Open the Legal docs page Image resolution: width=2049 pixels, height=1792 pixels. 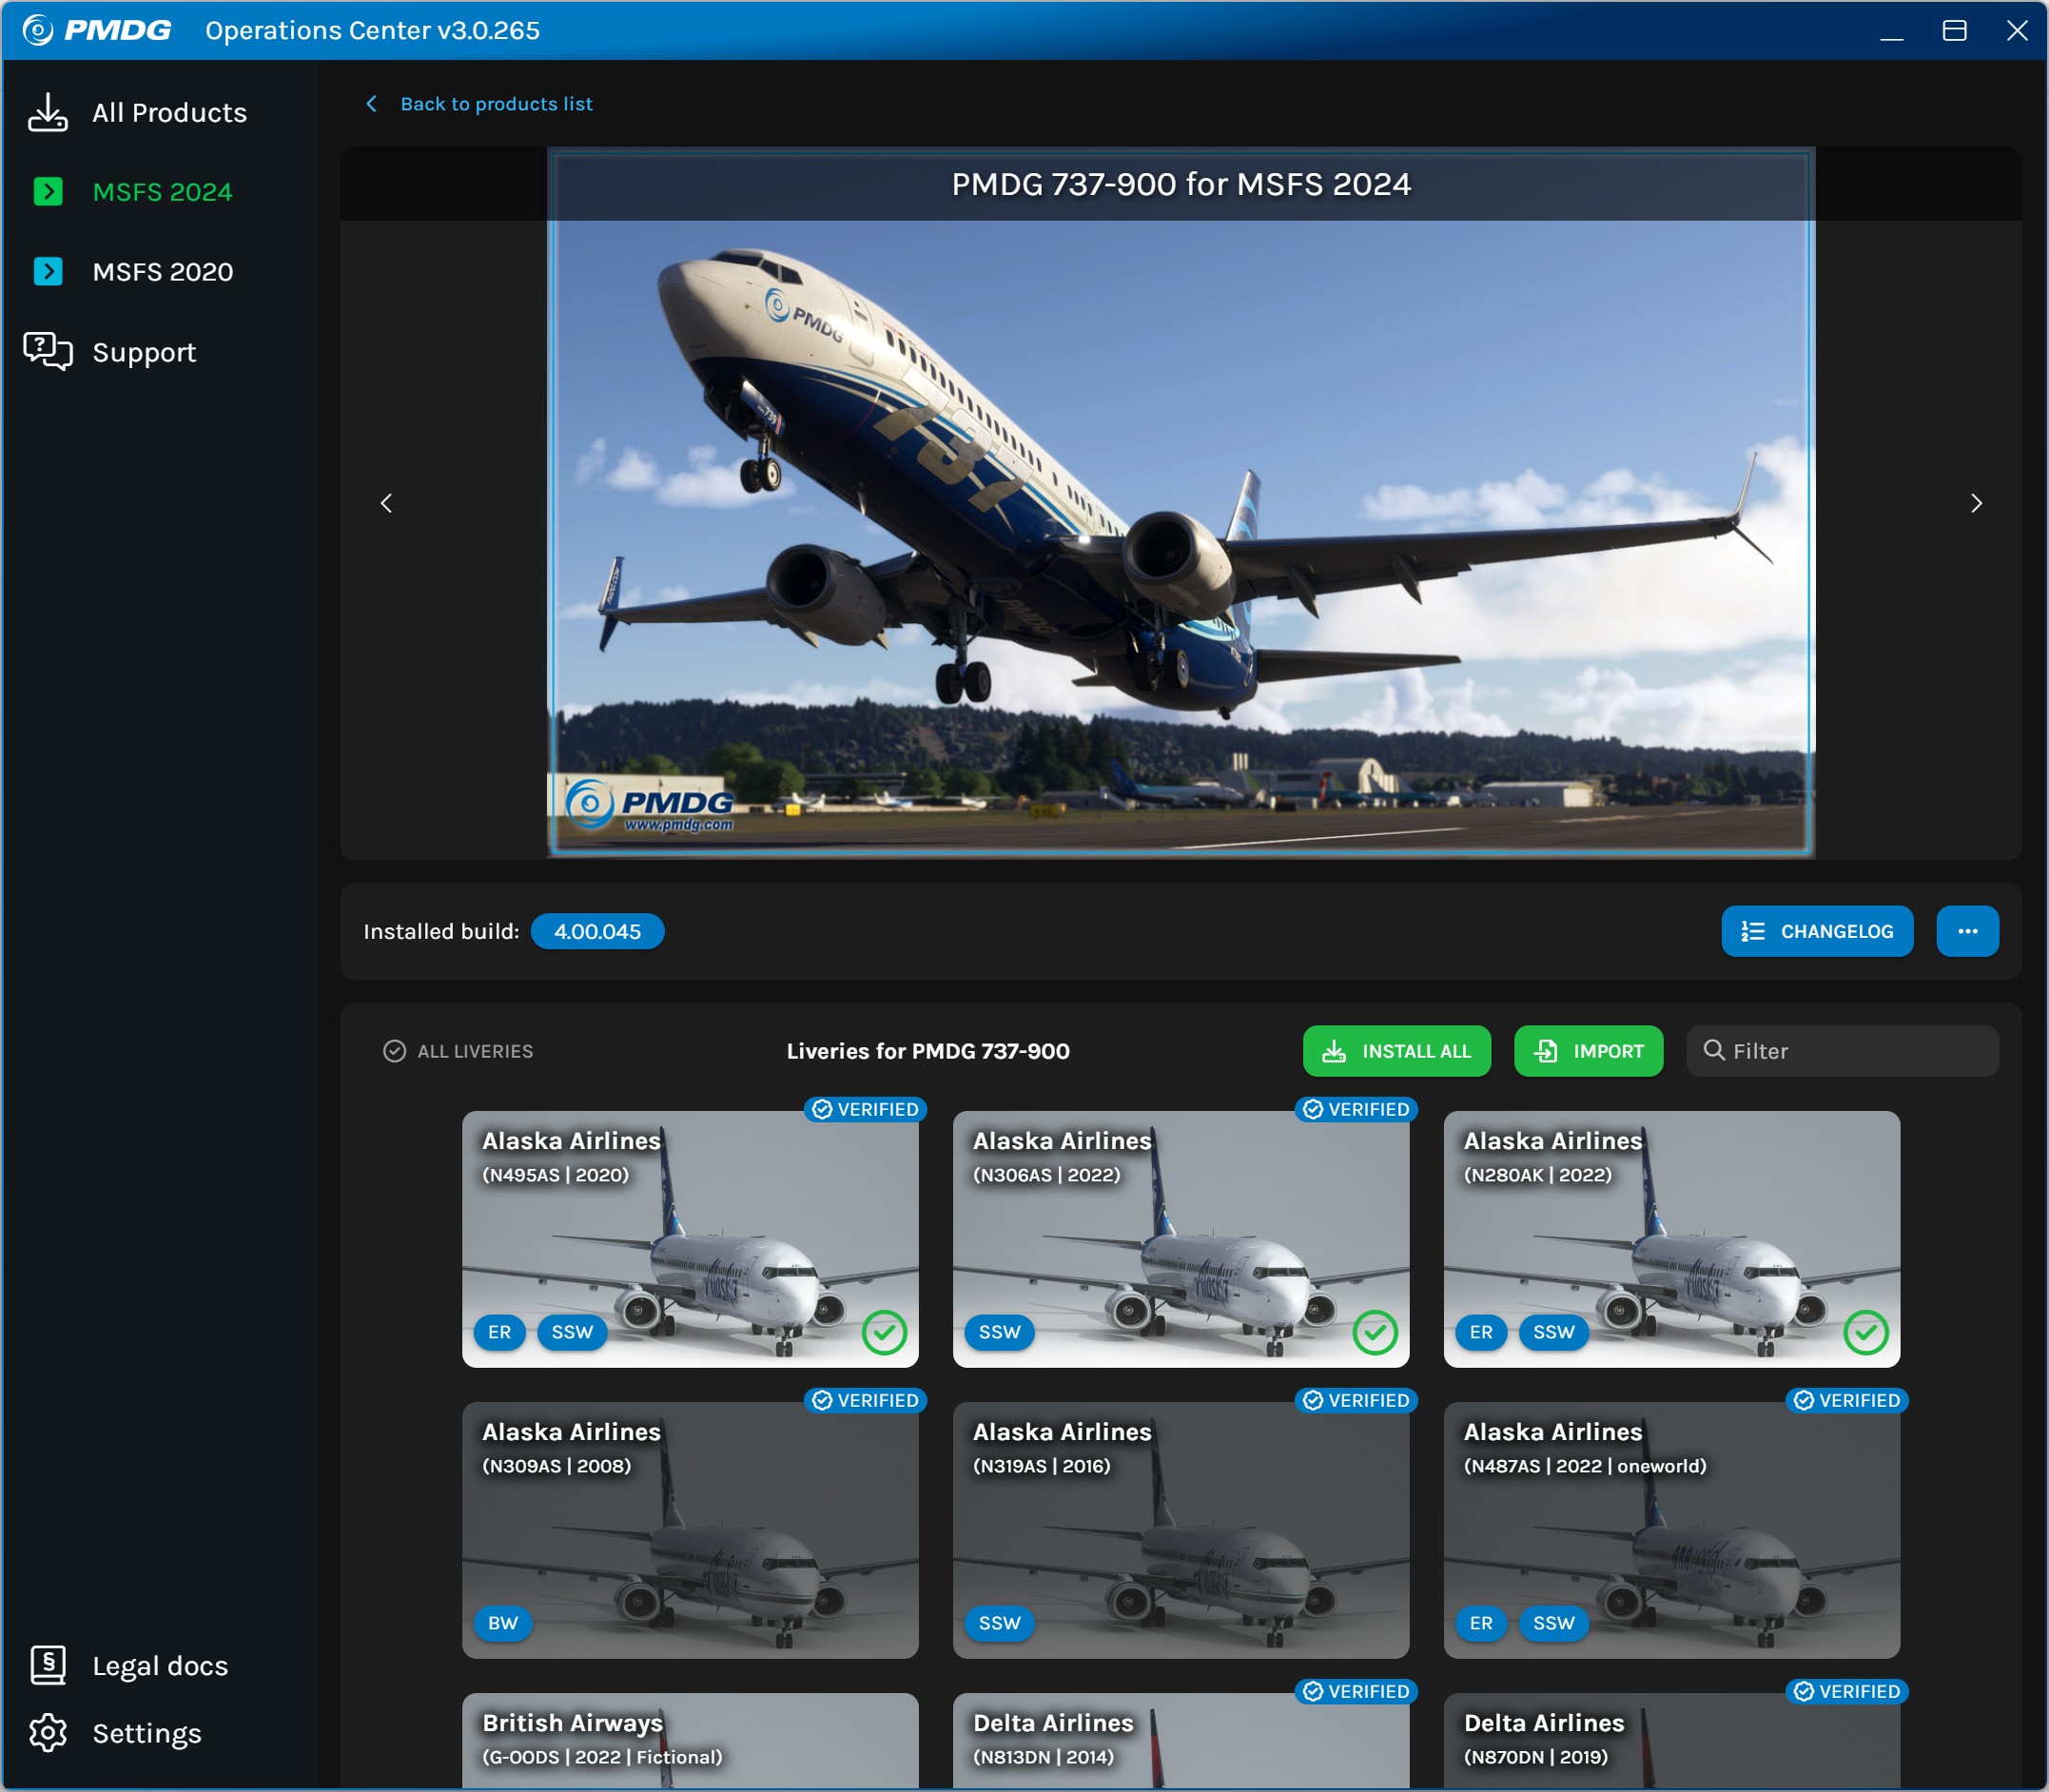pos(160,1666)
